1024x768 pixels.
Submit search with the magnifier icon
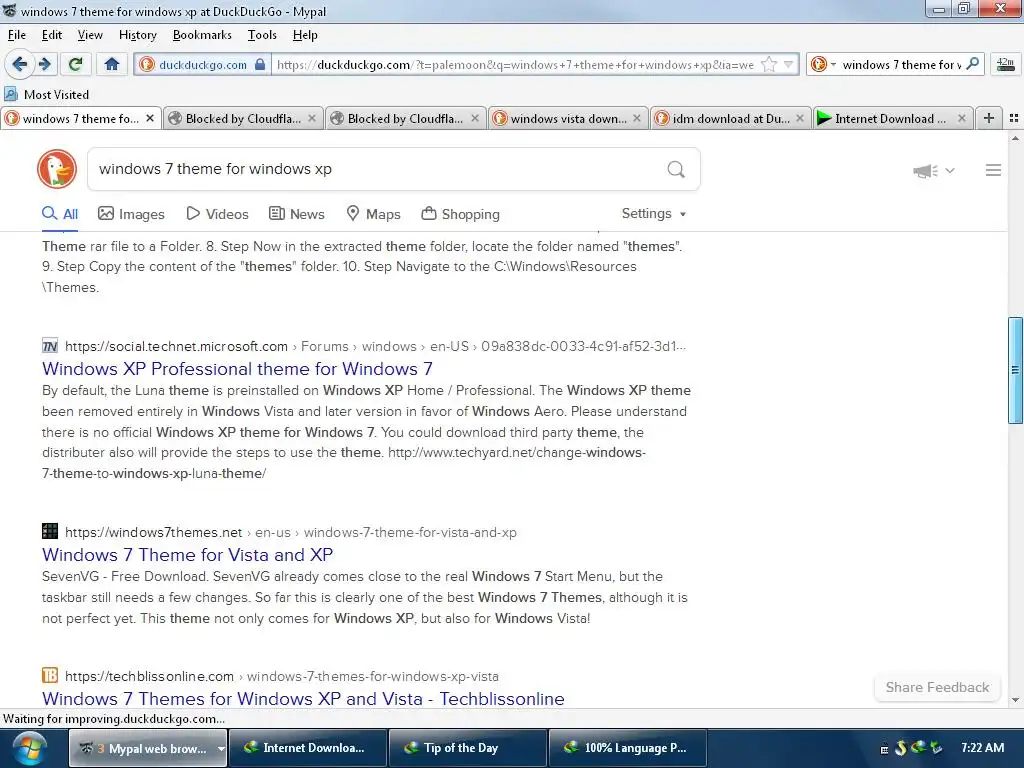[676, 169]
